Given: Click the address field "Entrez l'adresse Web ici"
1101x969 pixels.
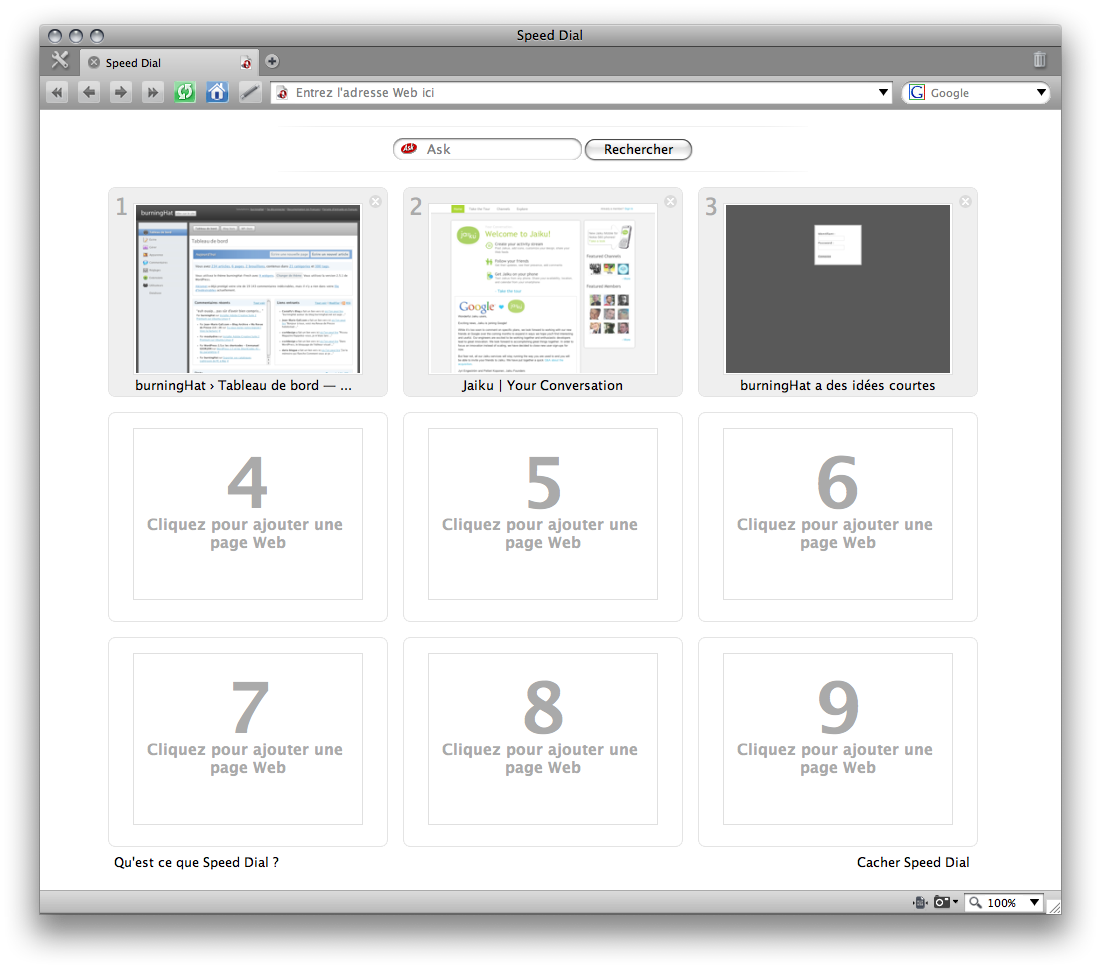Looking at the screenshot, I should click(x=581, y=93).
